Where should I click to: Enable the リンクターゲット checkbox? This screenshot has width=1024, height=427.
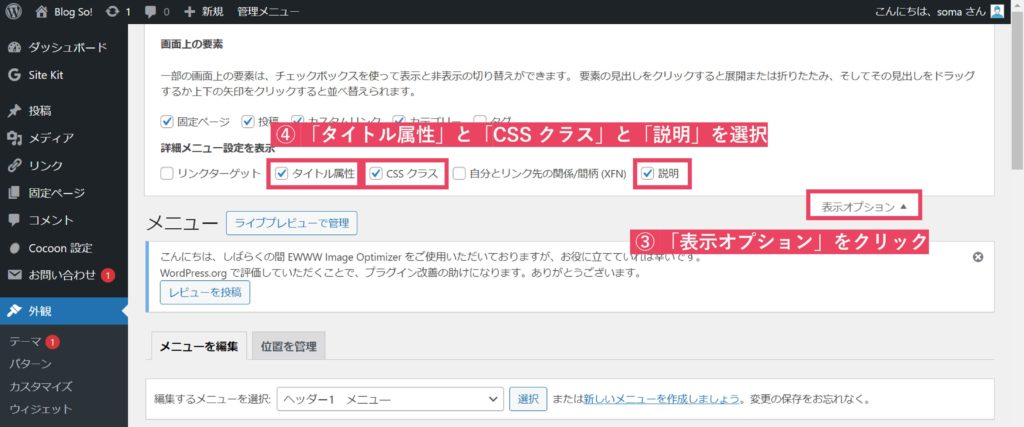167,174
